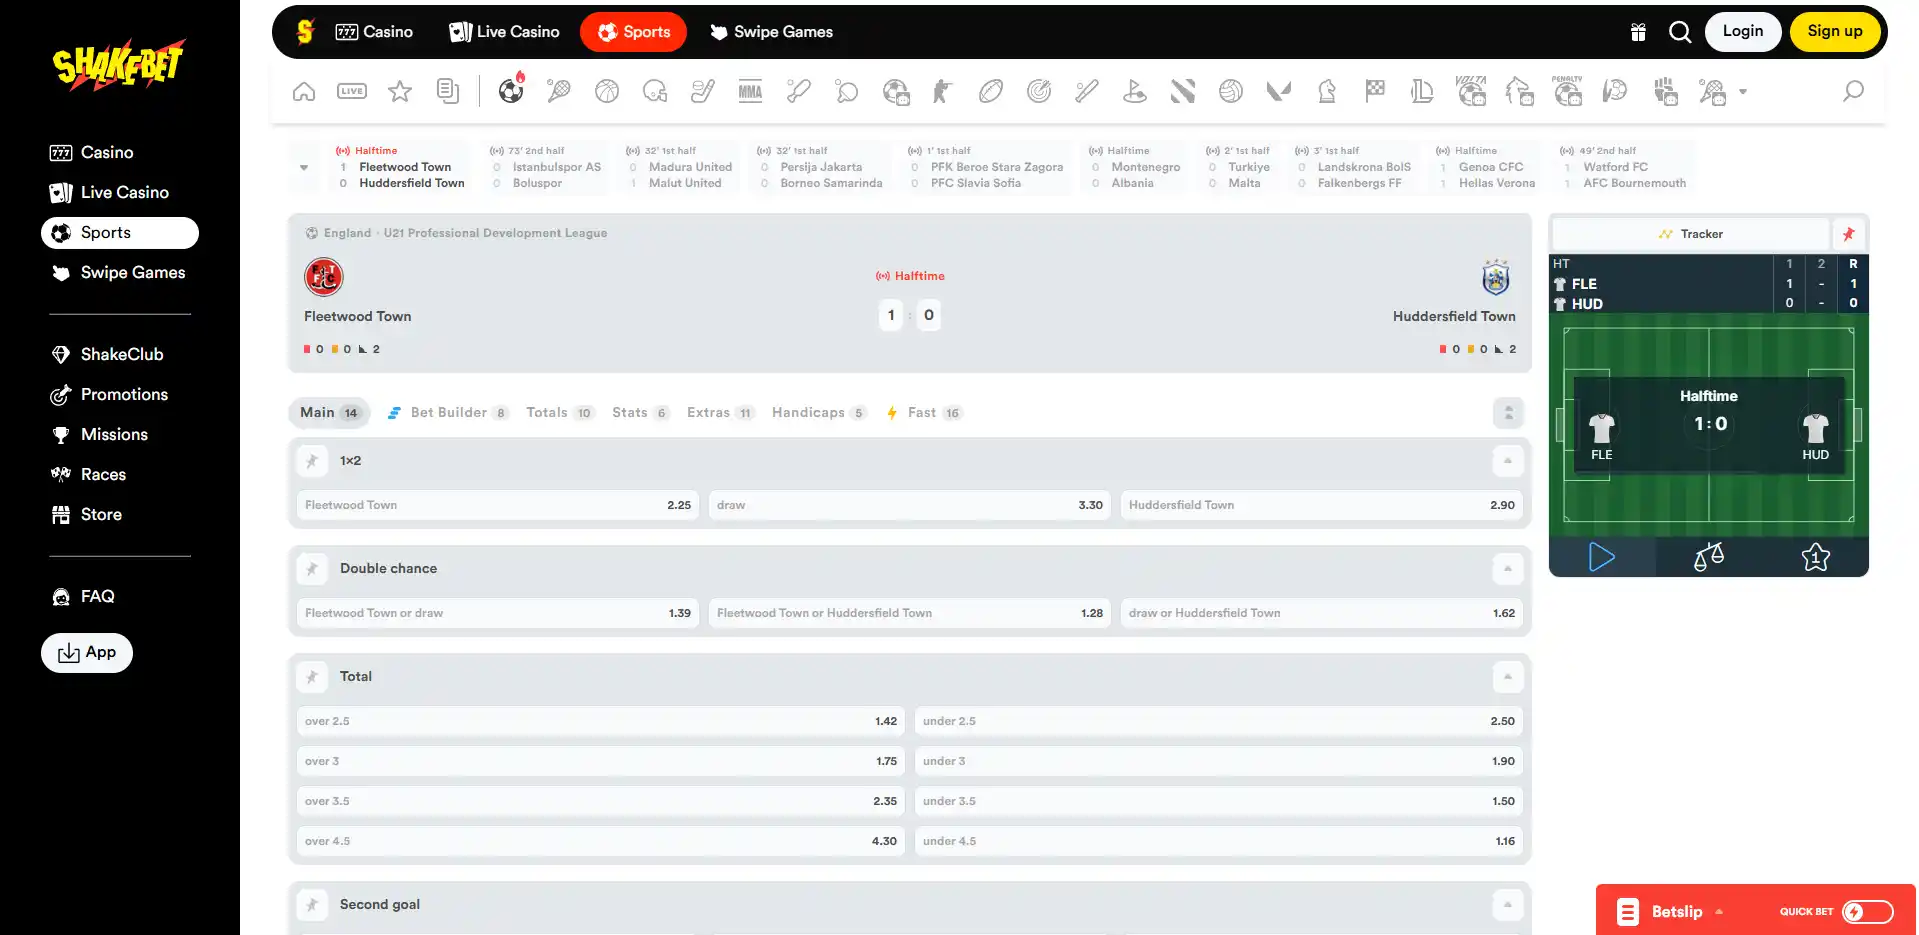Open Live Casino in top navigation bar

click(x=504, y=32)
